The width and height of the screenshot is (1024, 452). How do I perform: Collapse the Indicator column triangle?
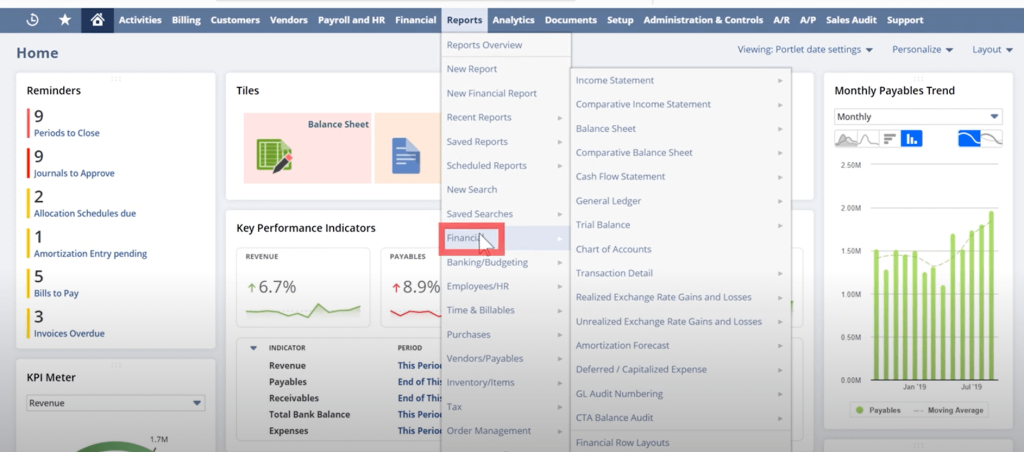pos(253,348)
